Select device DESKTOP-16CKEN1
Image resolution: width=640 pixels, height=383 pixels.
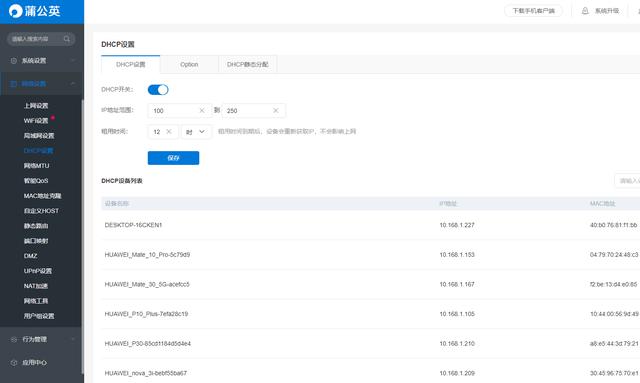click(x=133, y=225)
